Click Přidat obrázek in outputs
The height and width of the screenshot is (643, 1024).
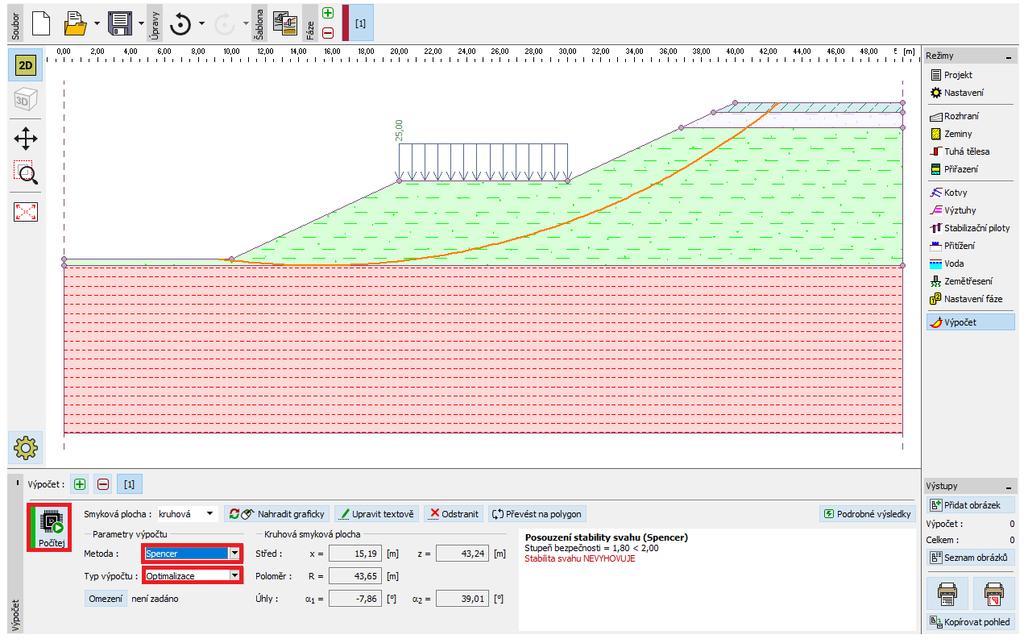click(970, 505)
